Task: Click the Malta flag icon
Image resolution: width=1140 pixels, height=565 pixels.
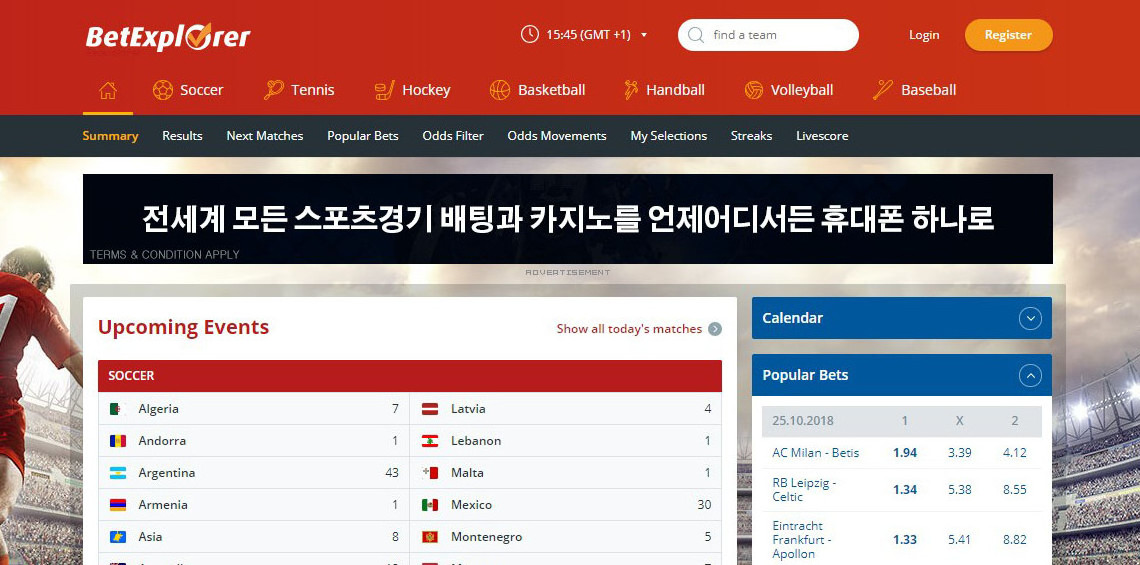Action: (430, 473)
